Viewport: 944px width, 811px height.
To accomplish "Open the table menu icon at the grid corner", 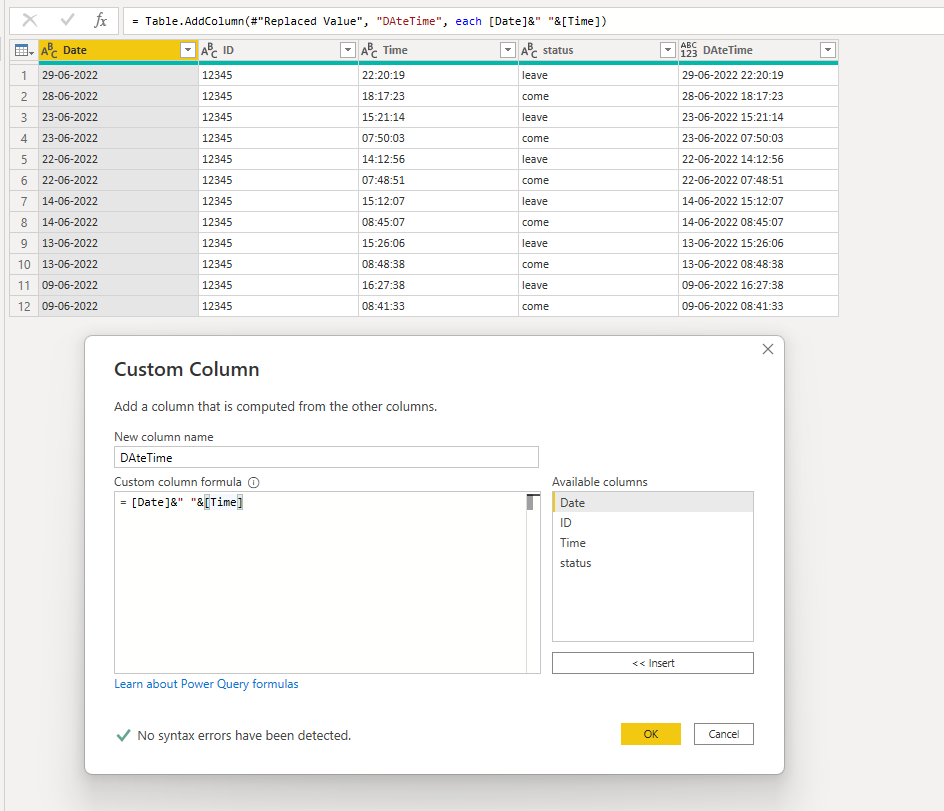I will (24, 51).
